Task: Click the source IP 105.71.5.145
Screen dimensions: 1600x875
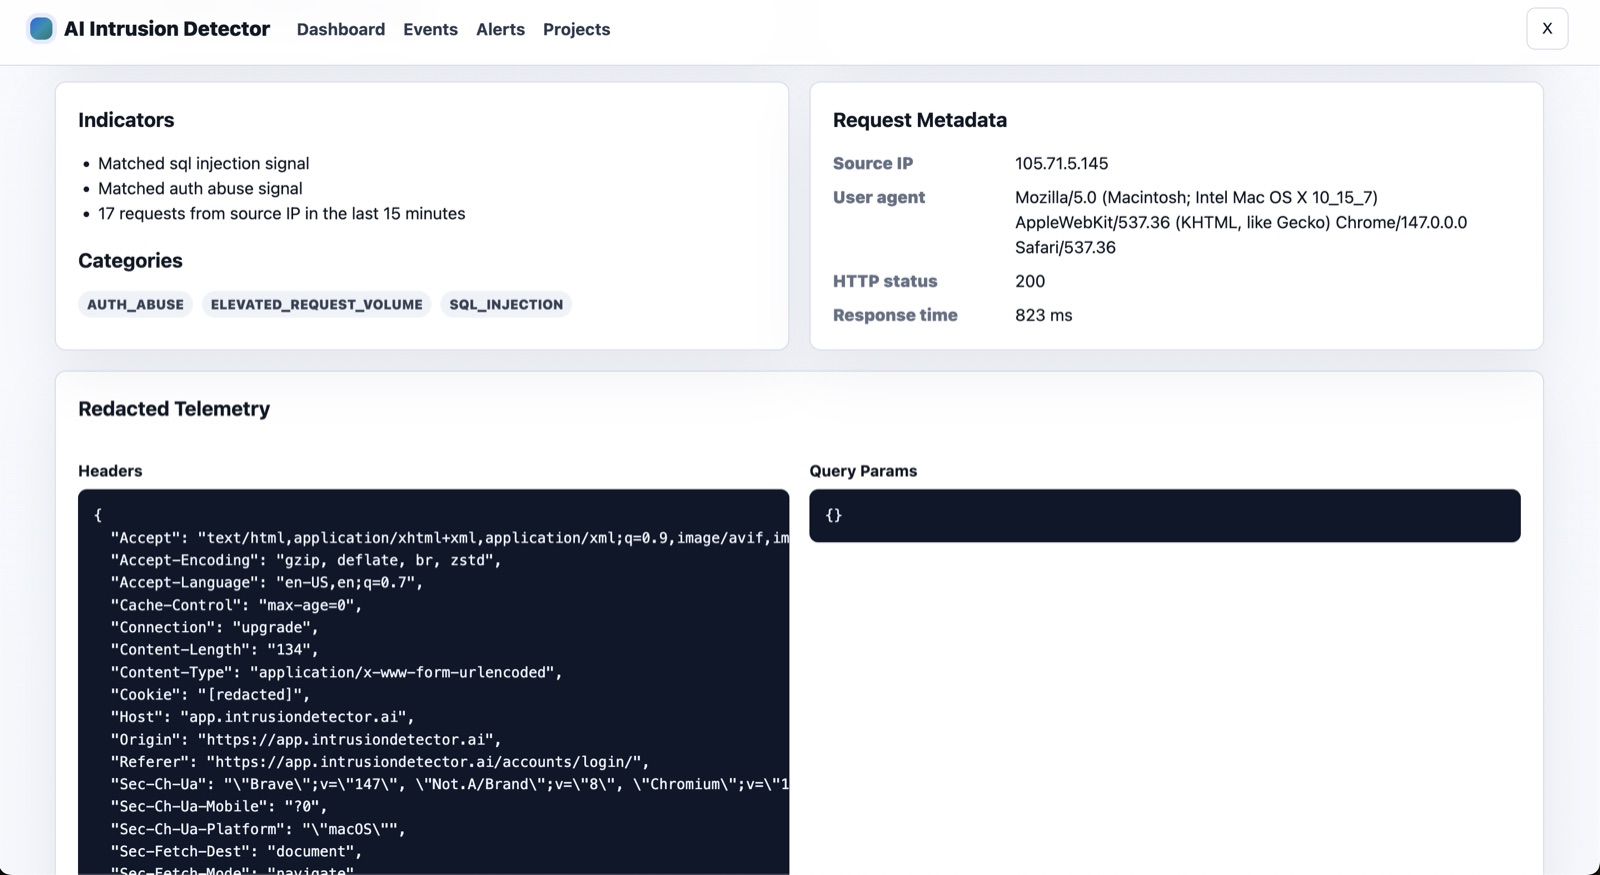Action: (1061, 163)
